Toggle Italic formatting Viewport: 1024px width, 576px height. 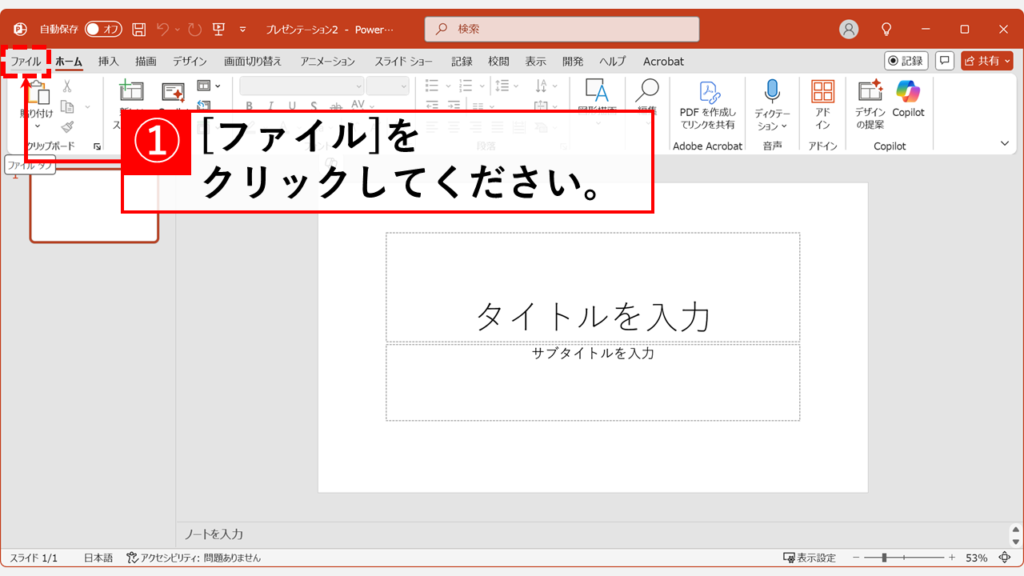[270, 106]
